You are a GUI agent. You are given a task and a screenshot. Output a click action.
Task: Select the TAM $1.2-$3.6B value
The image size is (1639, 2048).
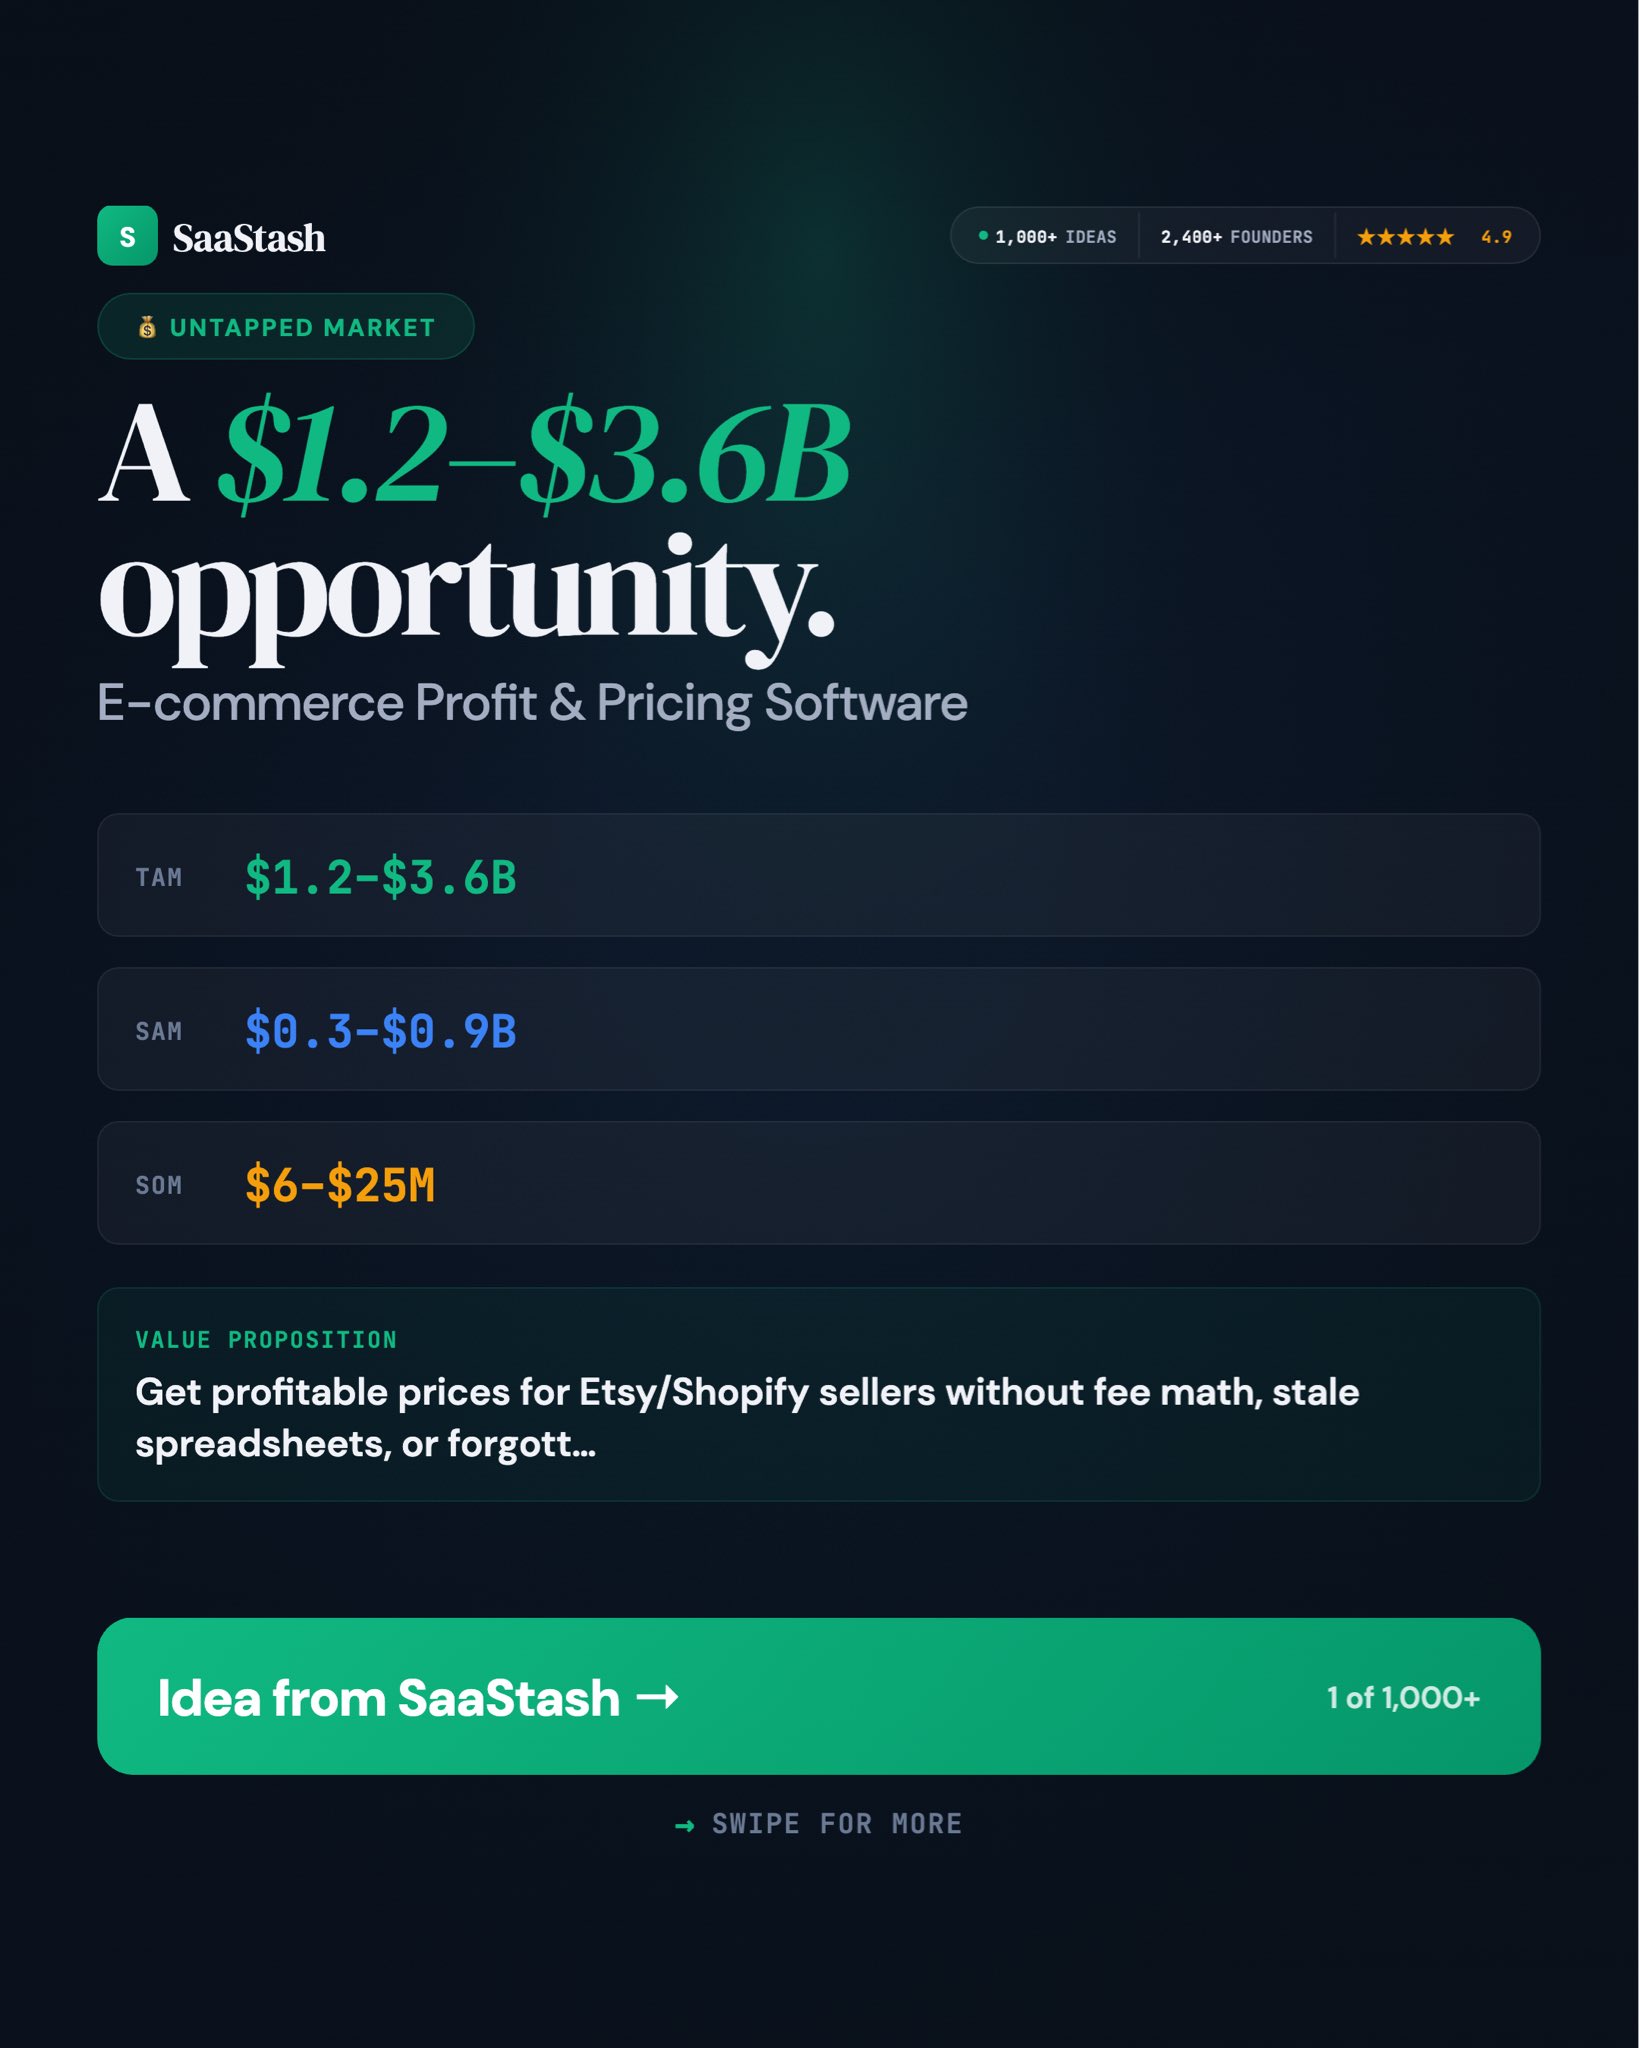coord(380,877)
